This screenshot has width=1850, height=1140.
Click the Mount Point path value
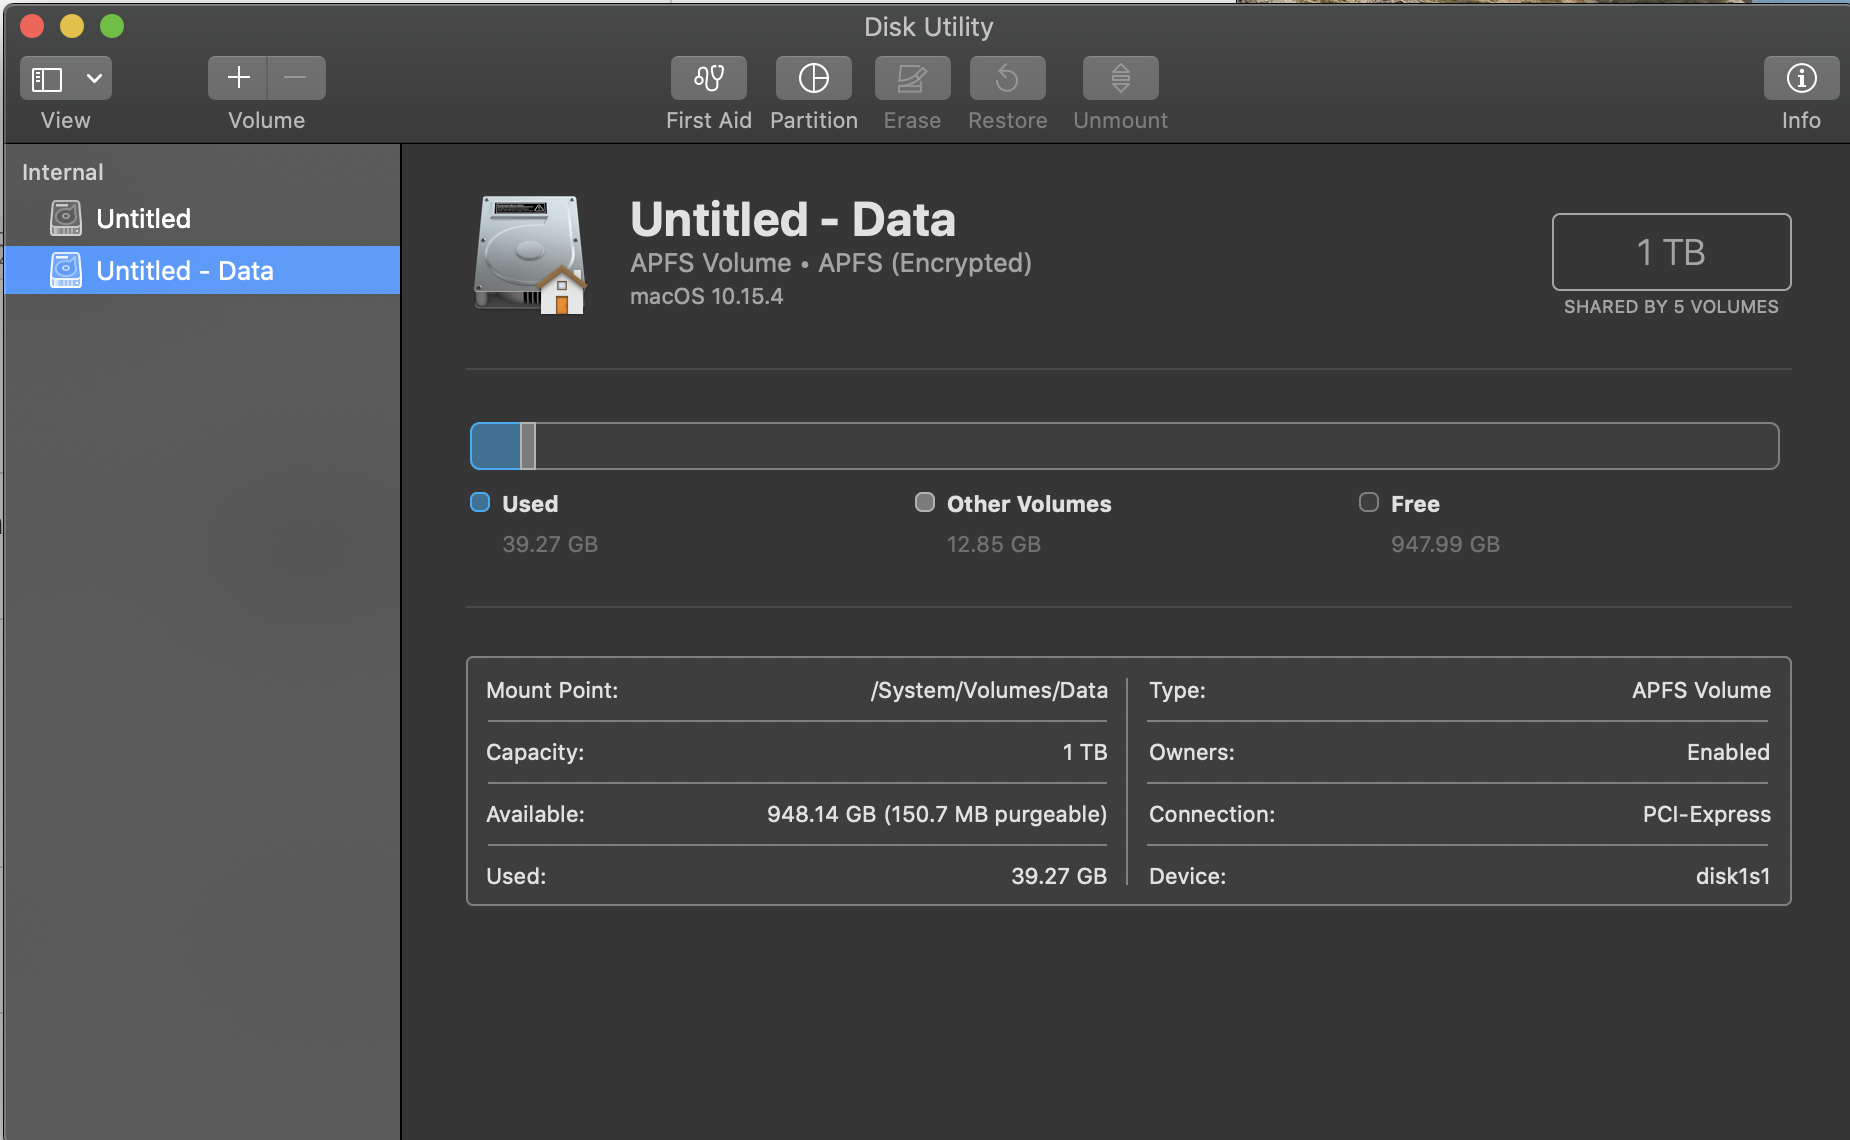click(988, 691)
